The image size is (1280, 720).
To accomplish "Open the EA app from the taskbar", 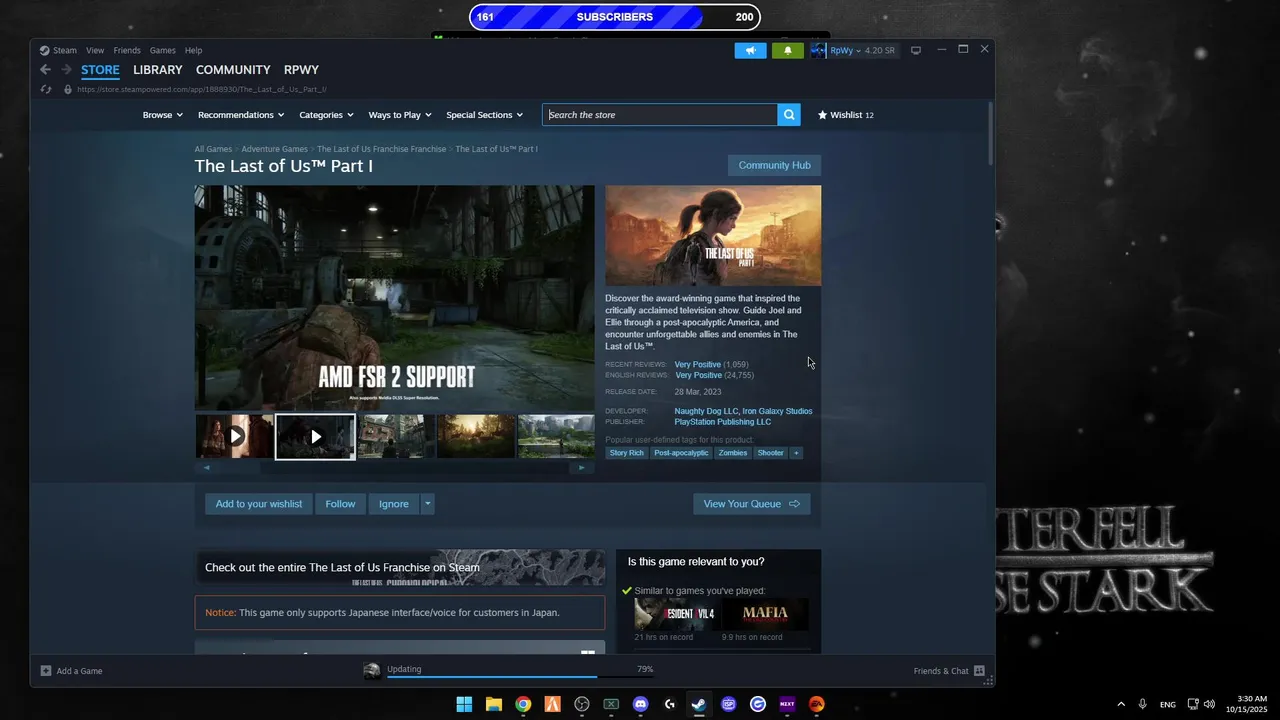I will coord(817,704).
